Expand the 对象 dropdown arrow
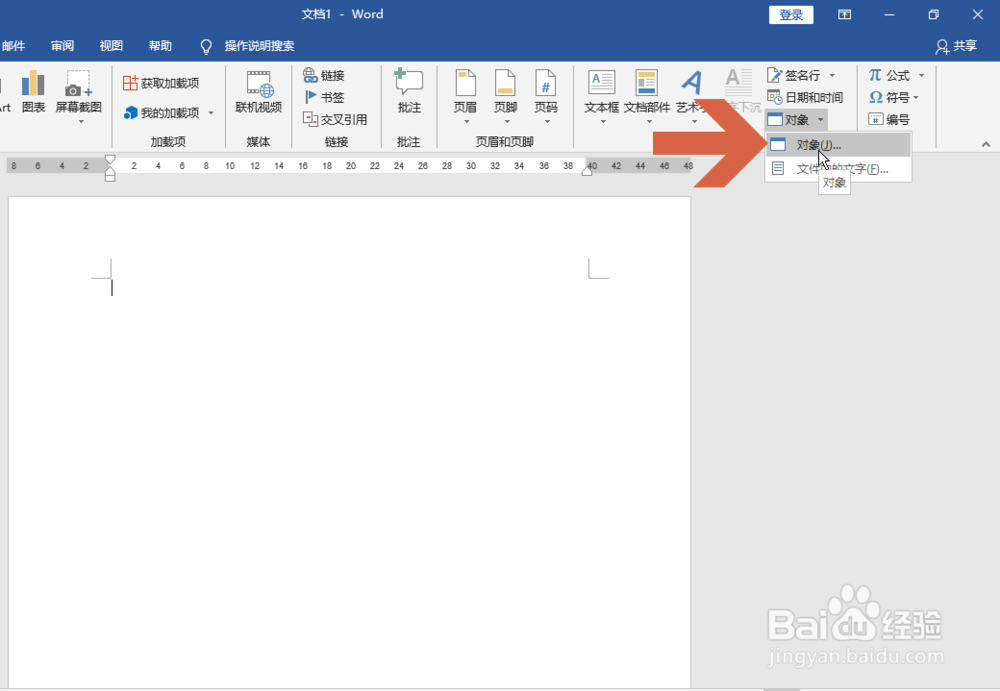This screenshot has height=691, width=1000. [820, 119]
